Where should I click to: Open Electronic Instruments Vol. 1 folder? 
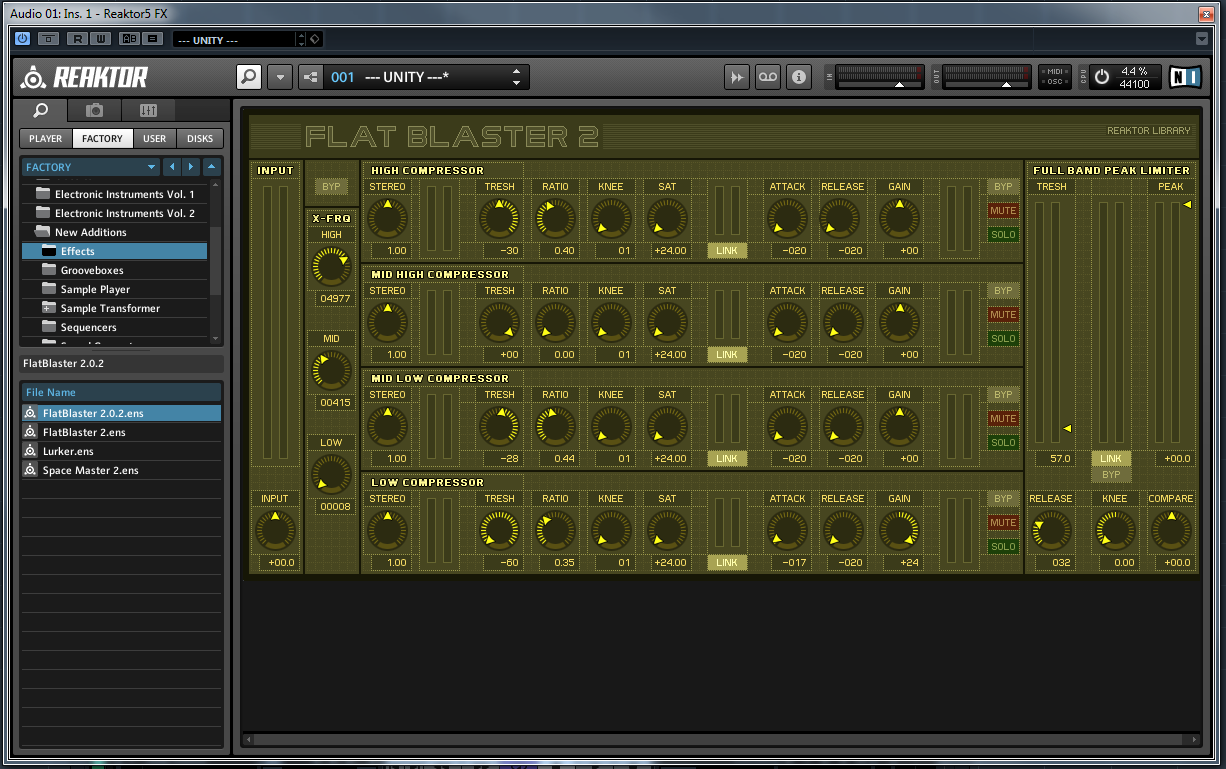(115, 194)
